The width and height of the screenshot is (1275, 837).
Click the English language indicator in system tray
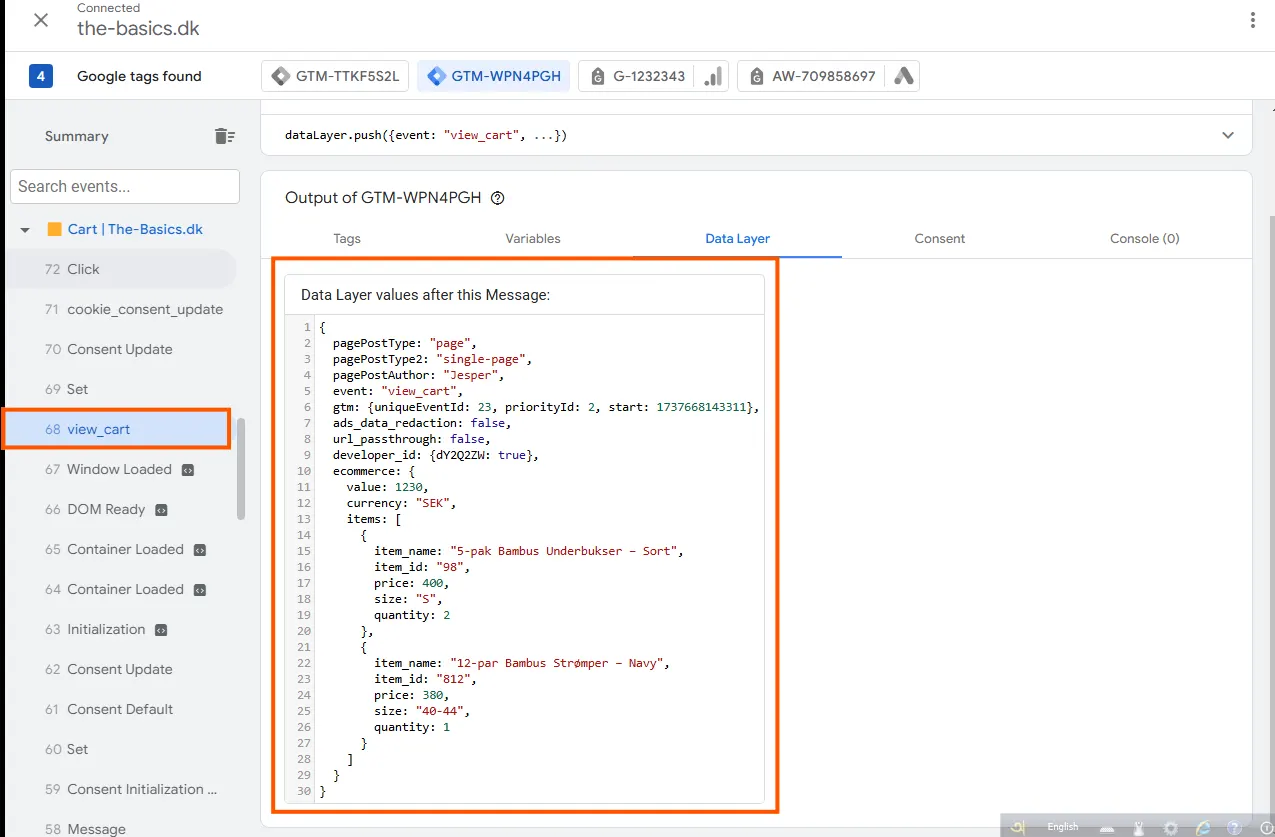1062,827
